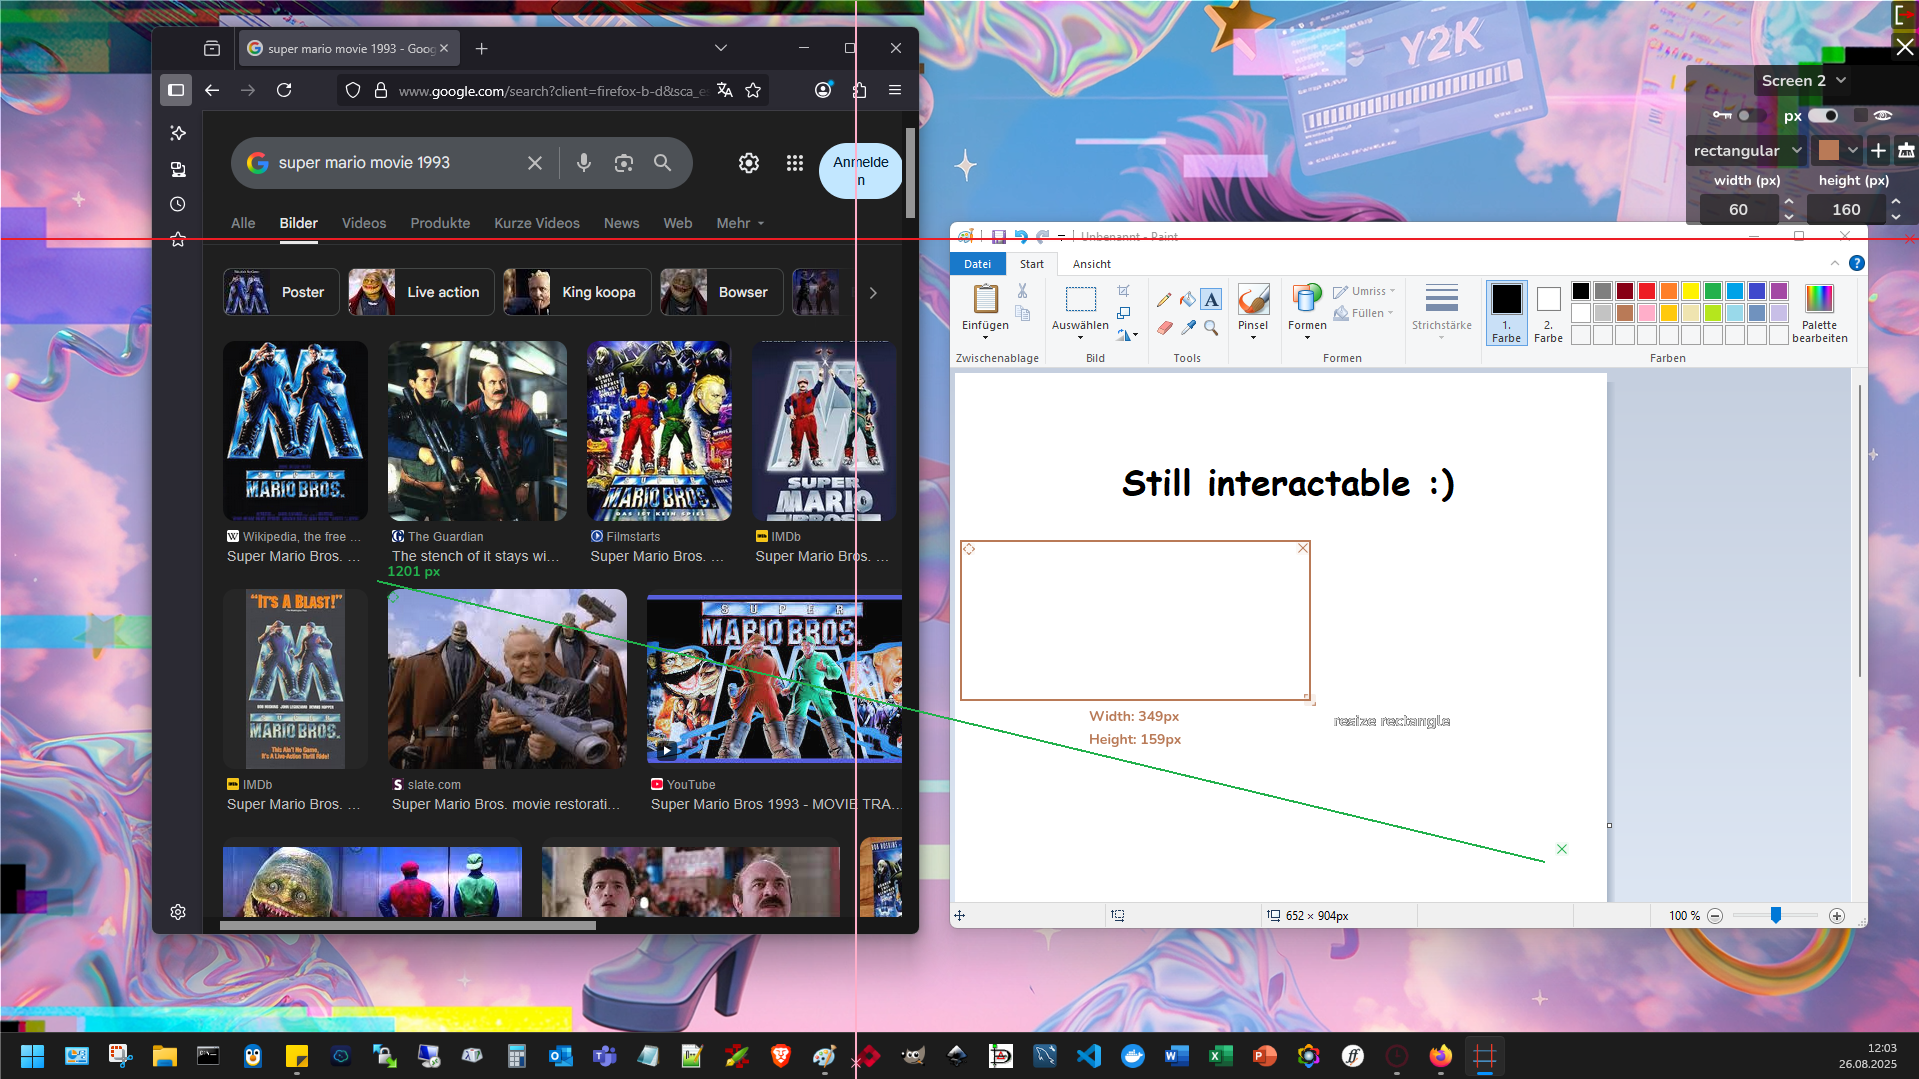Open Google Lens image search icon
Image resolution: width=1919 pixels, height=1079 pixels.
[x=623, y=163]
